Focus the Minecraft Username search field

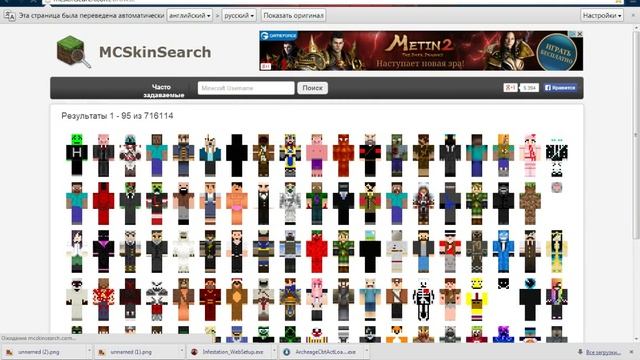coord(246,88)
